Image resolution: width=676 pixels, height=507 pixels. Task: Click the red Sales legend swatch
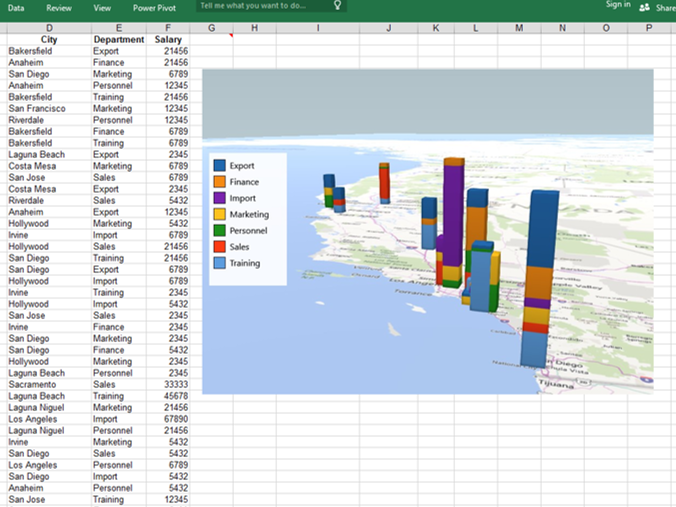click(x=219, y=246)
